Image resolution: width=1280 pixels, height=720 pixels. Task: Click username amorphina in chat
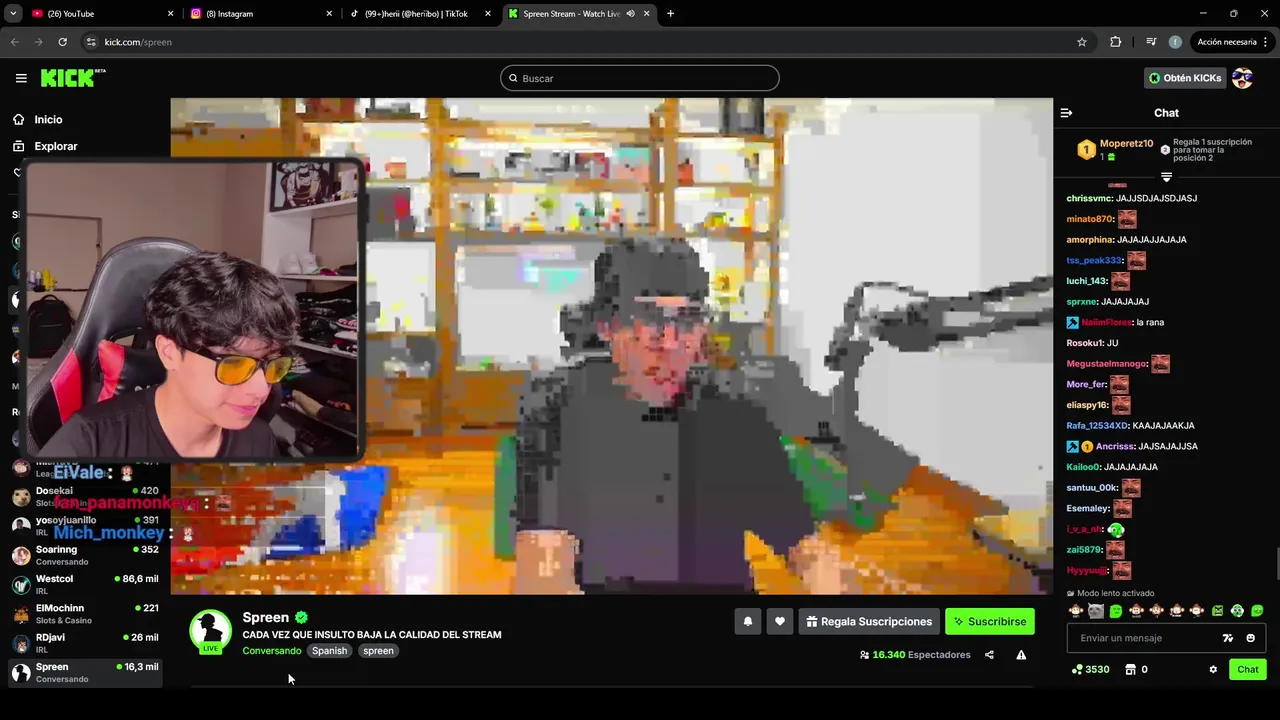point(1090,240)
